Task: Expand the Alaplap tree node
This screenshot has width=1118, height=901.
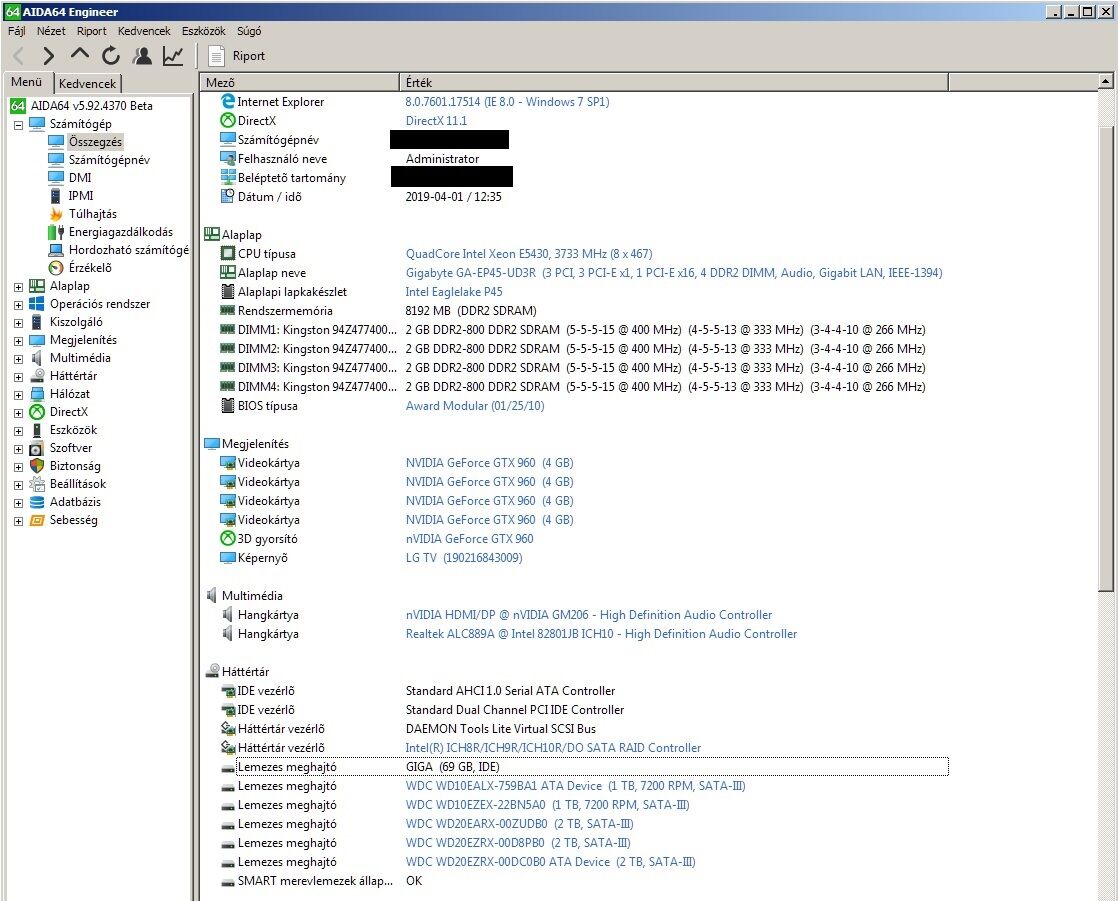Action: 19,287
